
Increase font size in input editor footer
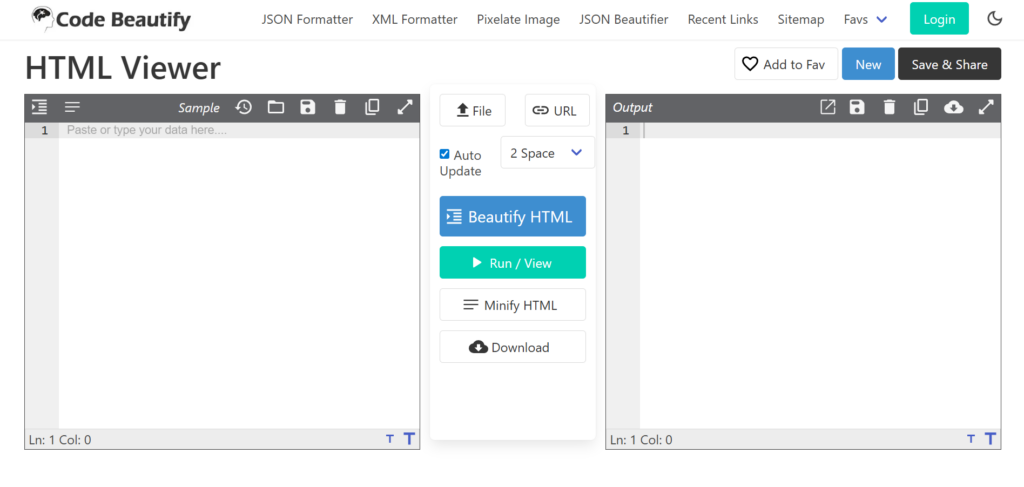point(409,439)
